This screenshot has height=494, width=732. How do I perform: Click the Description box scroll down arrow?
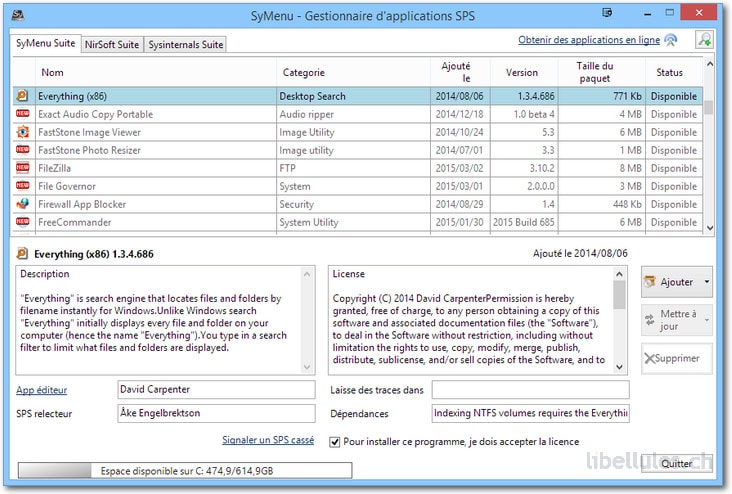307,367
